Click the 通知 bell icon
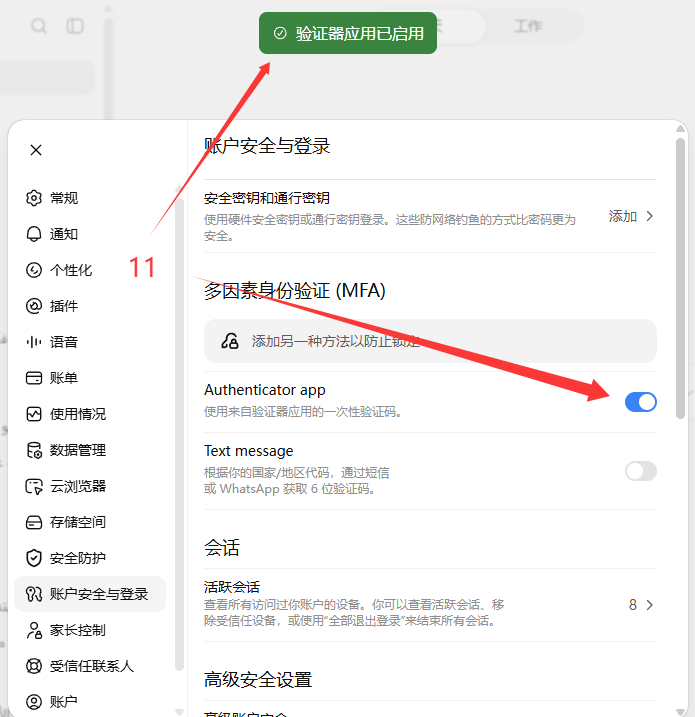The image size is (695, 717). click(x=34, y=234)
